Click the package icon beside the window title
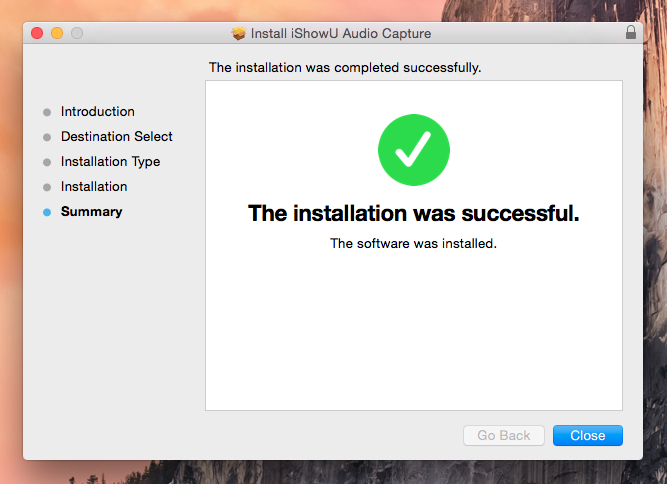 (x=238, y=34)
